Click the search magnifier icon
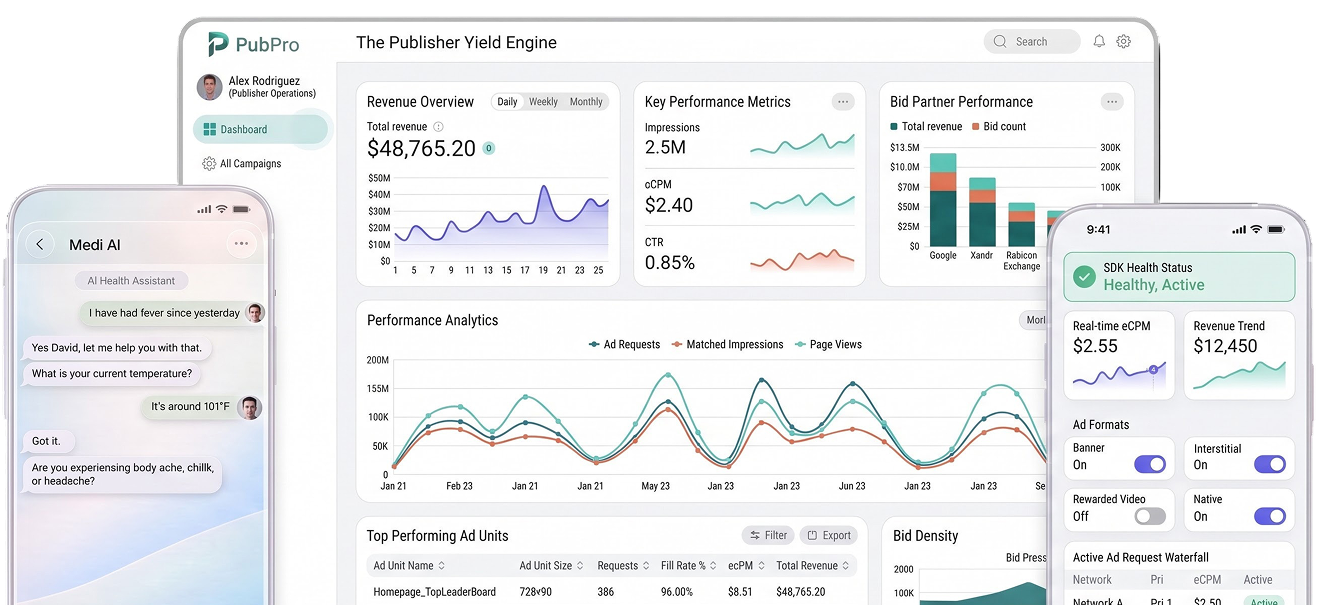The image size is (1320, 605). pos(1001,41)
